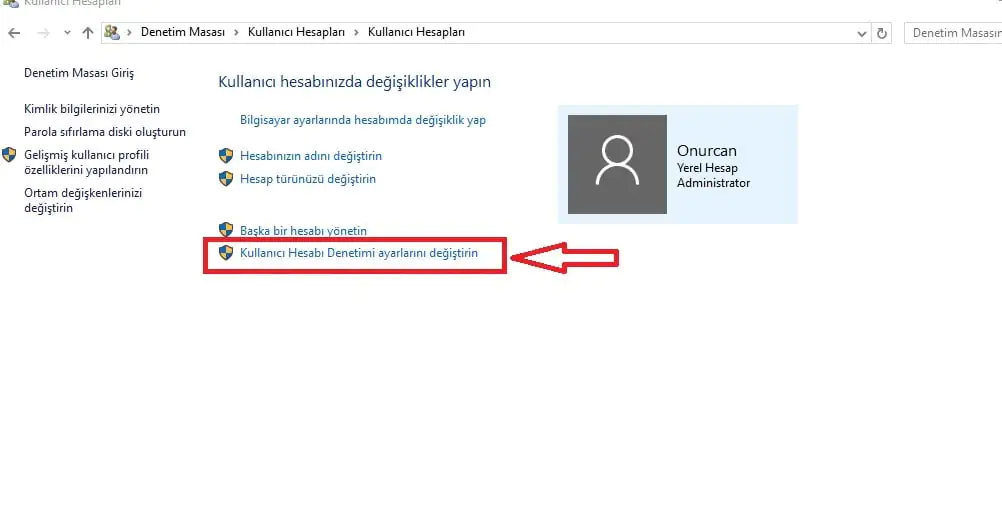Click shield icon beside Kullanıcı Hesabı Denetimi
The image size is (1002, 516).
tap(226, 253)
